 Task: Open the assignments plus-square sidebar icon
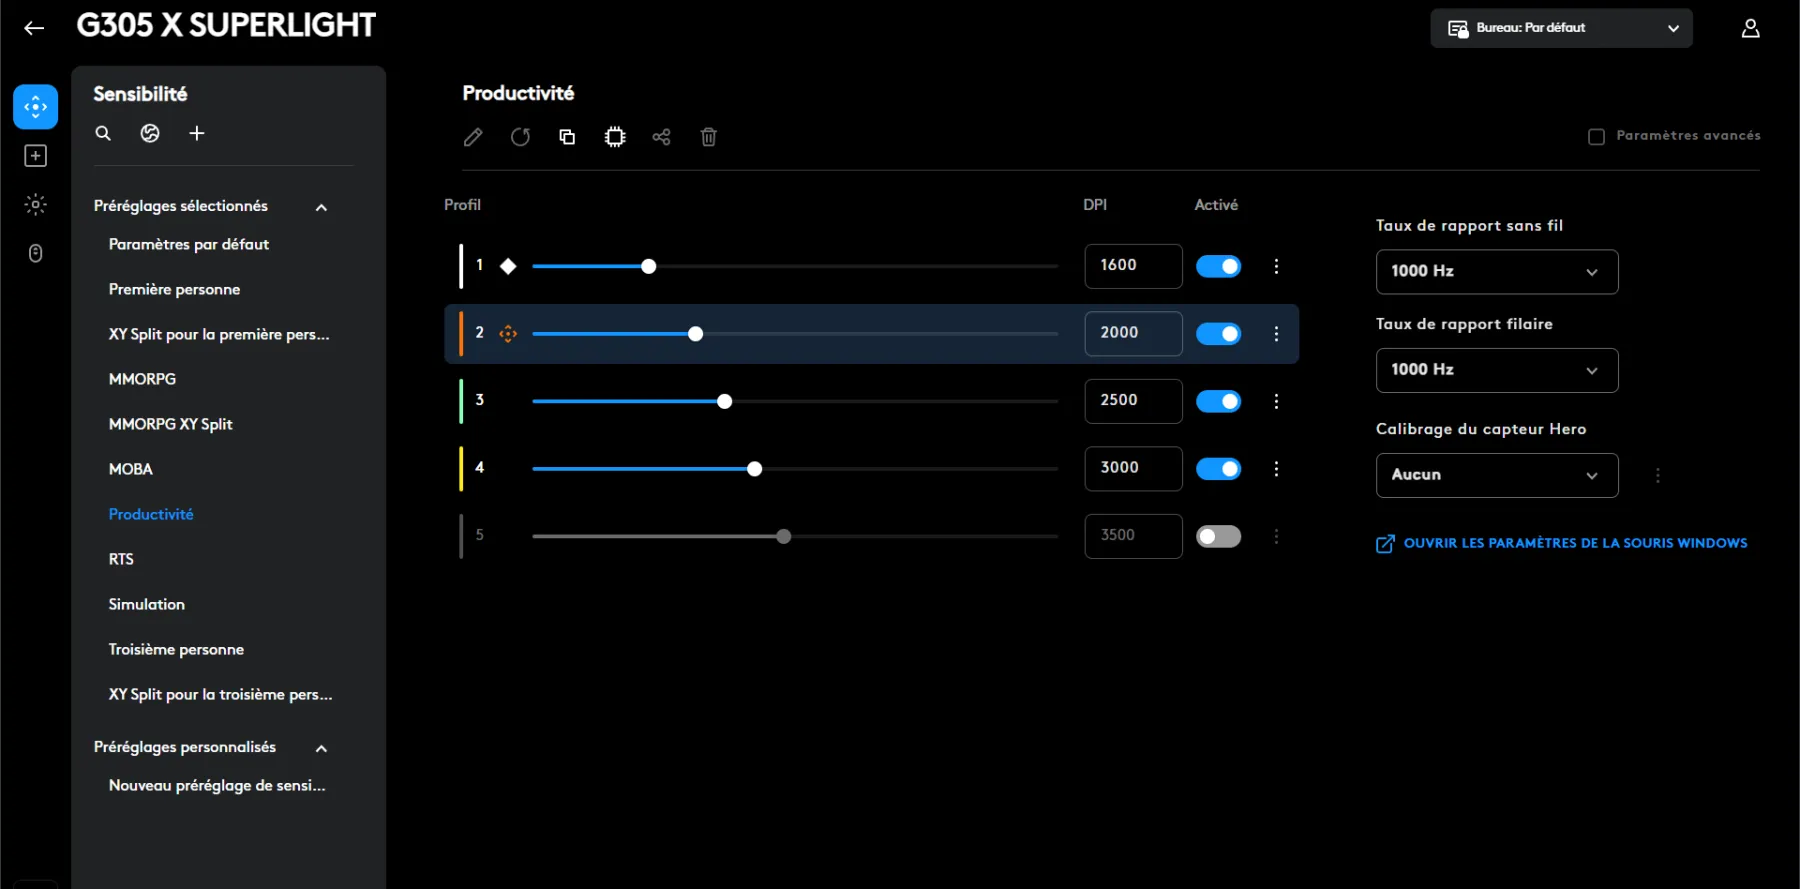pos(35,156)
